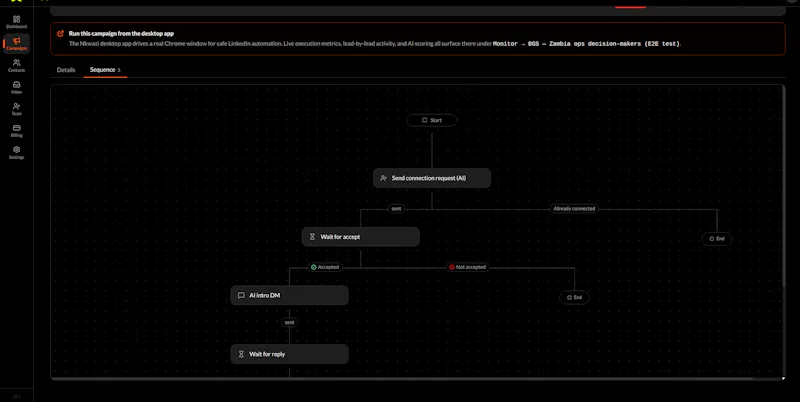
Task: Select the End node under Not accepted
Action: coord(574,297)
